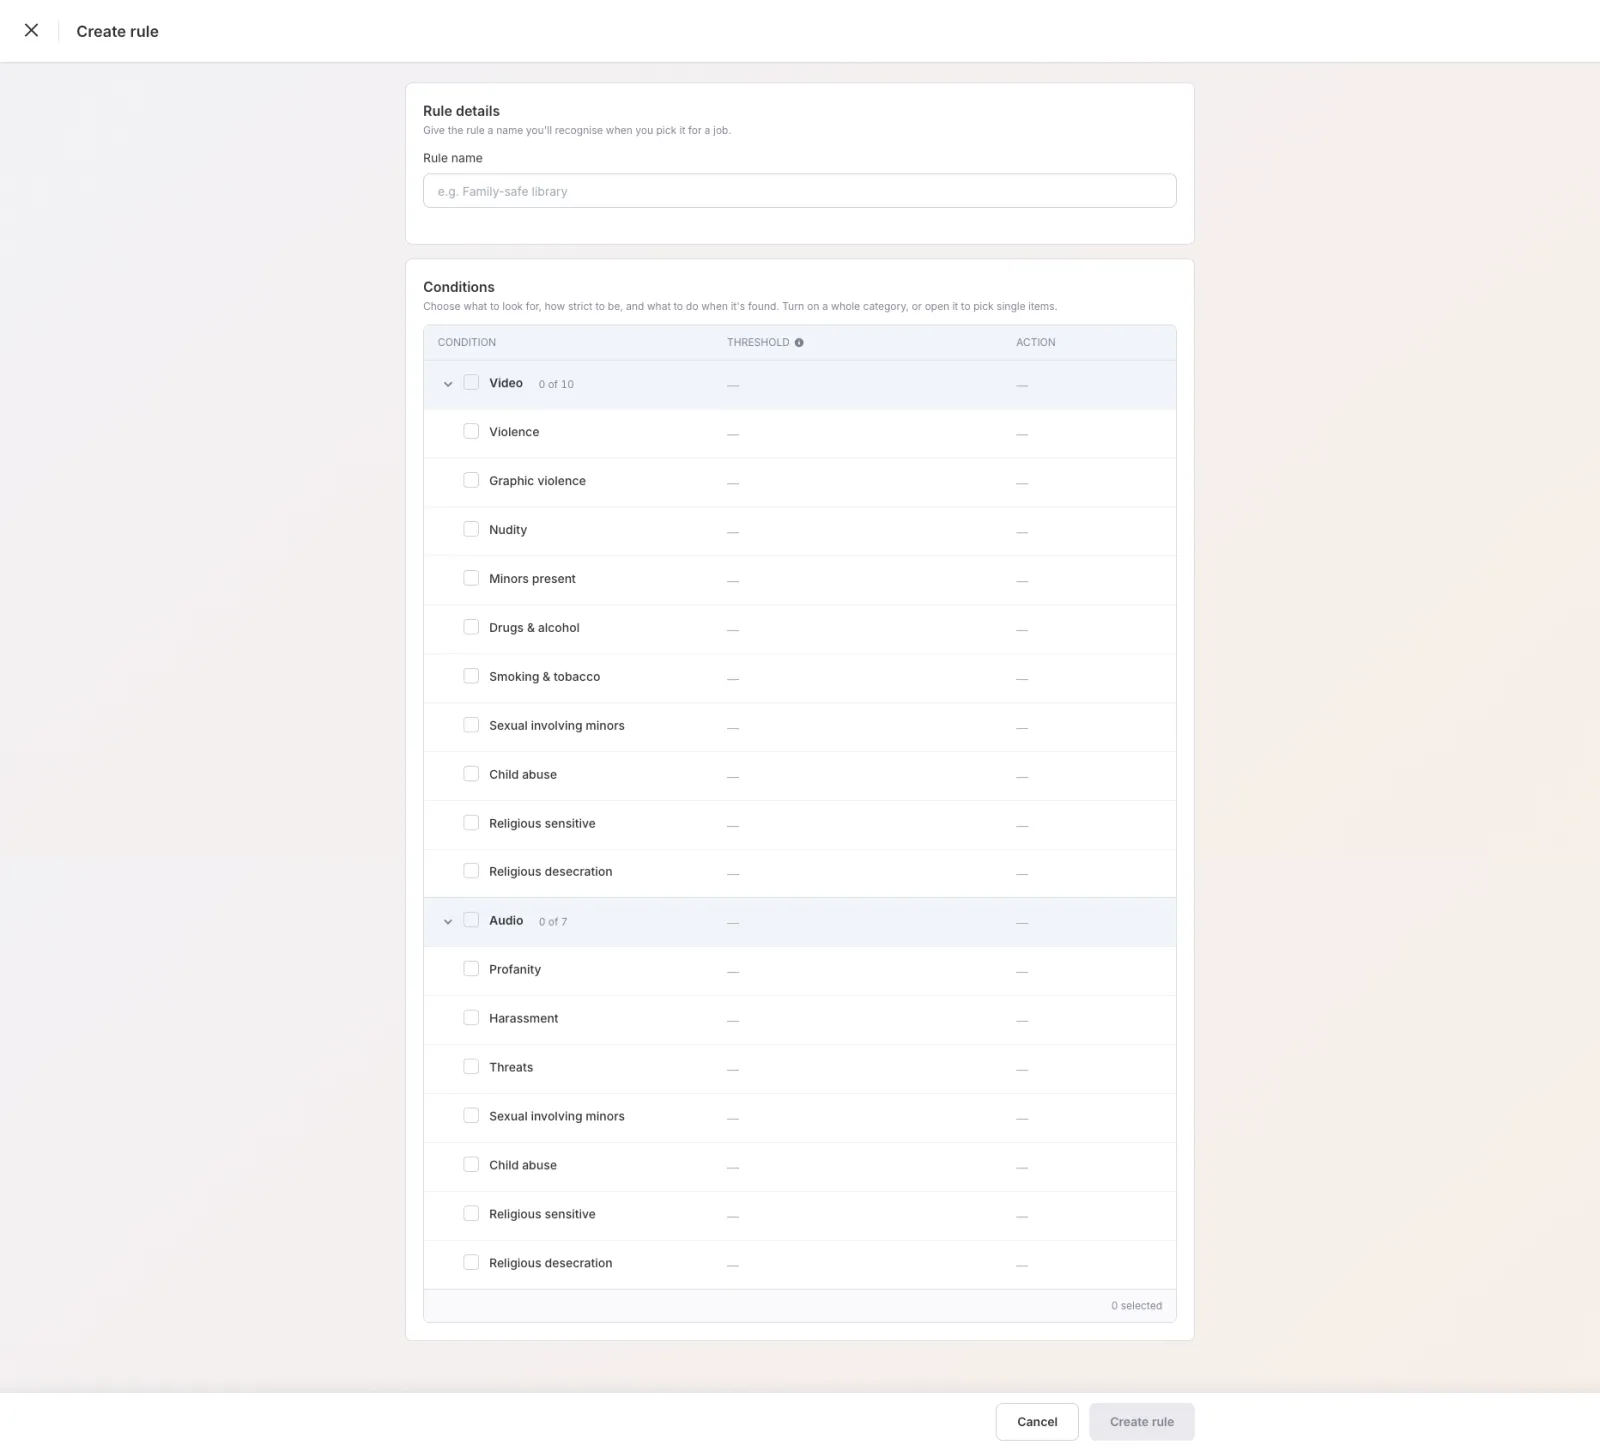1600x1451 pixels.
Task: Select the Smoking & tobacco checkbox
Action: click(x=471, y=676)
